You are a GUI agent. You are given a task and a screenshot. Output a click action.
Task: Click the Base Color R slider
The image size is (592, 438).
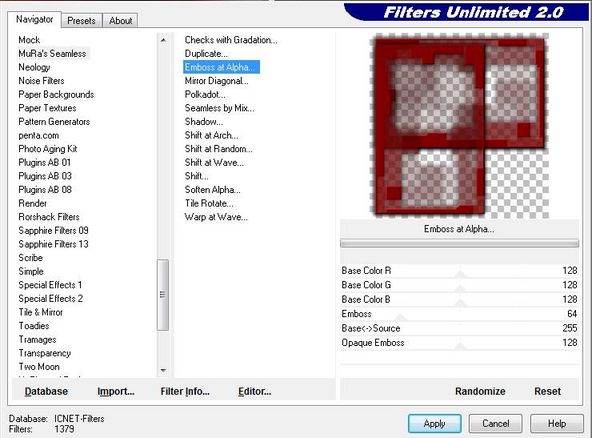[x=459, y=271]
